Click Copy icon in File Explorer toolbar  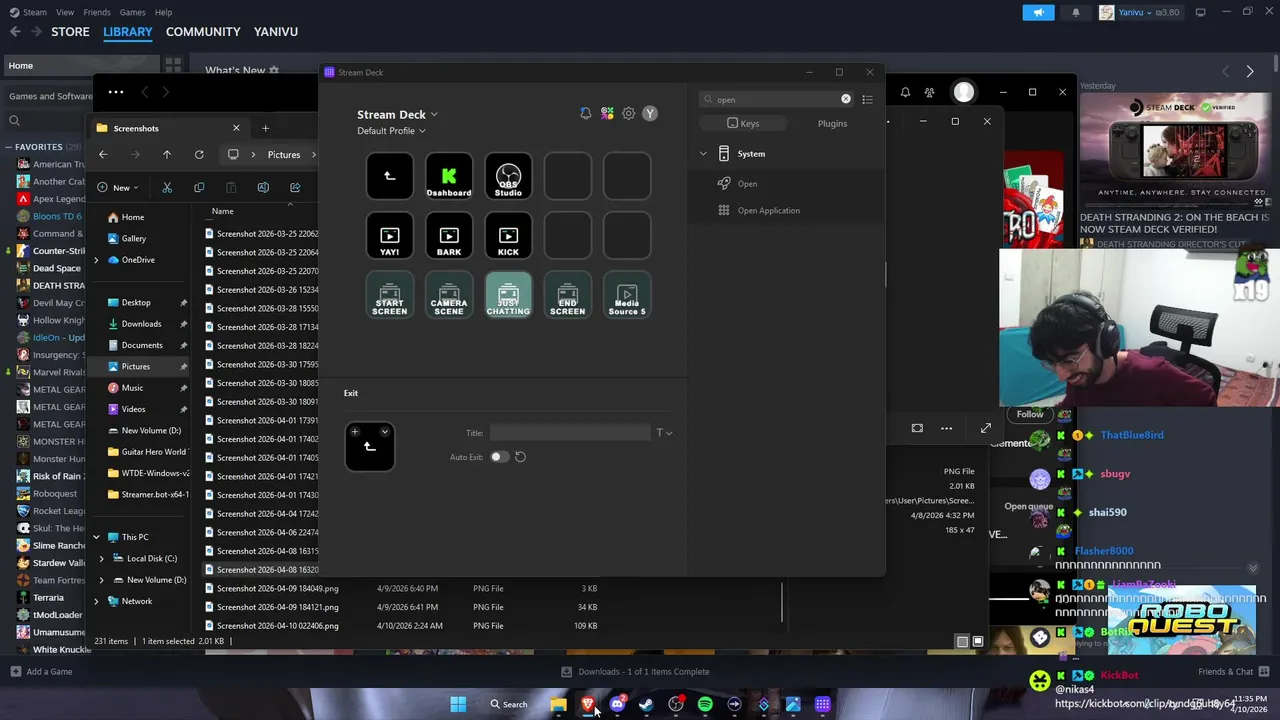coord(199,187)
